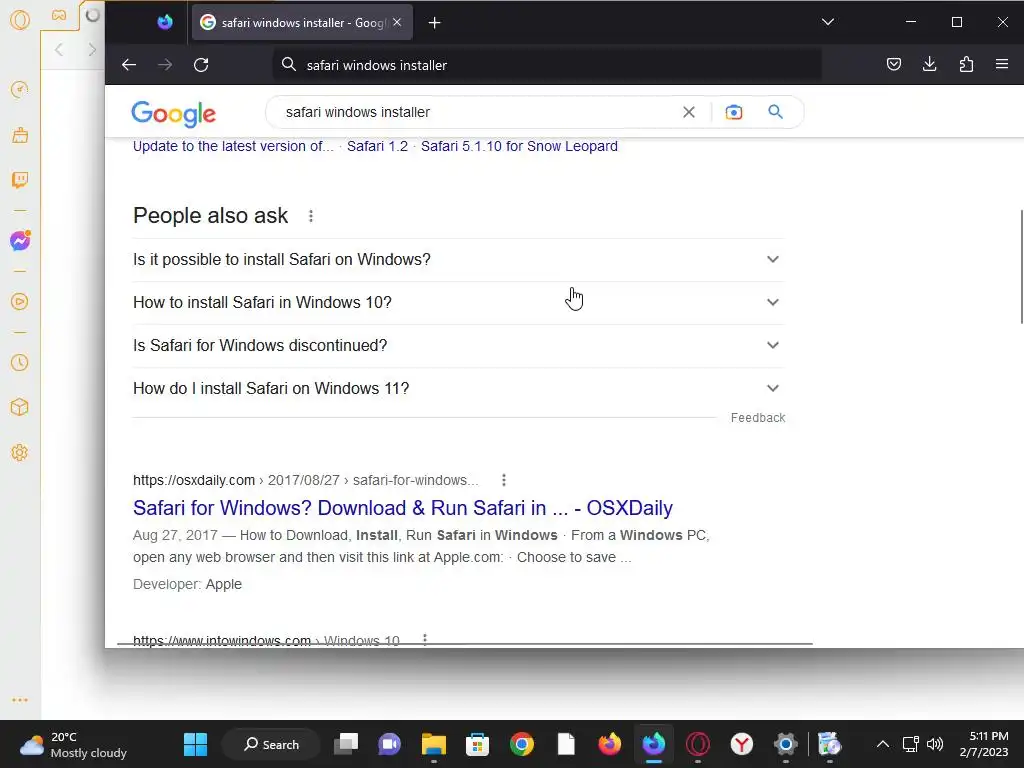Screen dimensions: 1024x768
Task: Open Yandex browser from taskbar
Action: [x=741, y=744]
